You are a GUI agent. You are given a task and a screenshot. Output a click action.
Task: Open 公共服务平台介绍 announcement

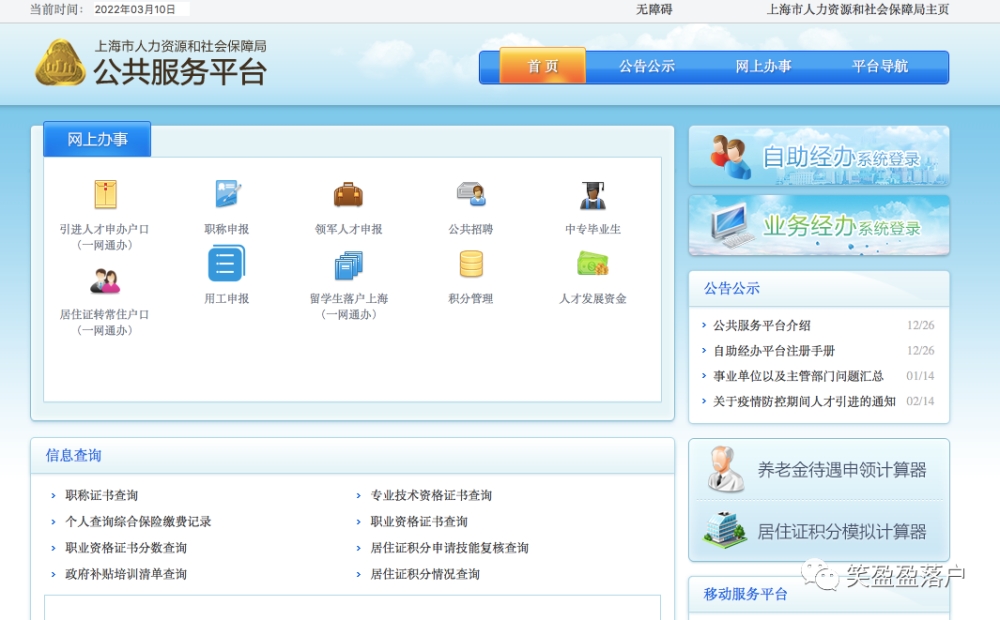tap(761, 325)
